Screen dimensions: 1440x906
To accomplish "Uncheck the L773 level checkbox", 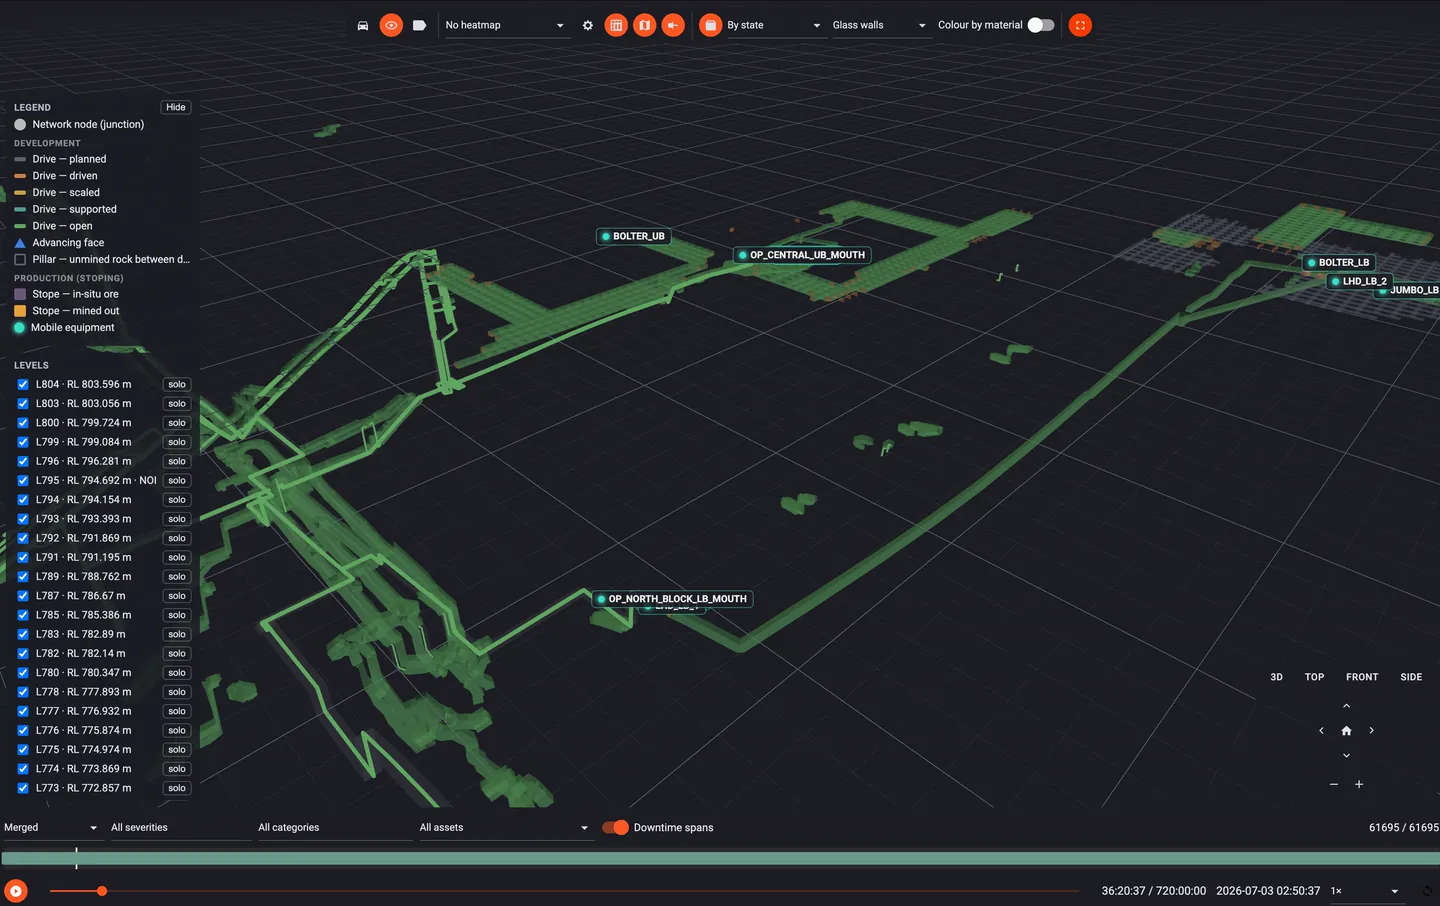I will point(22,788).
